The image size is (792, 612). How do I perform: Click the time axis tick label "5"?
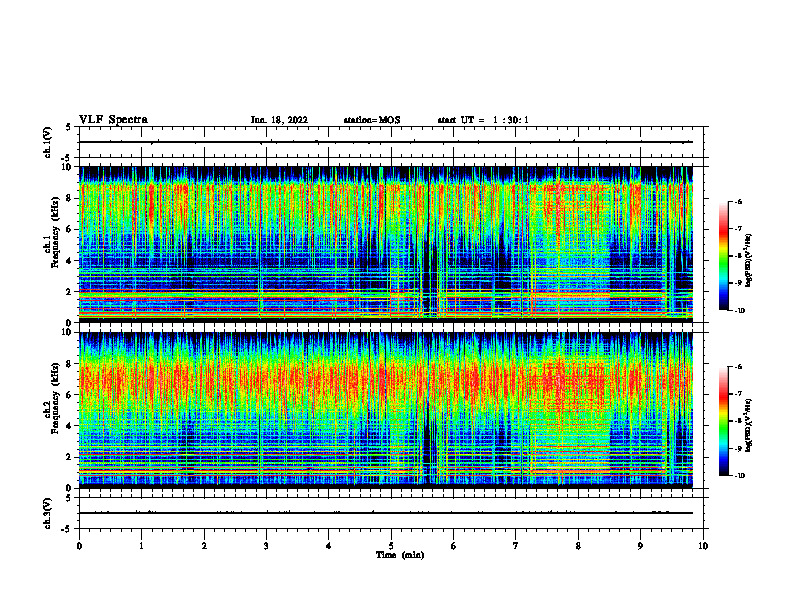pos(391,546)
